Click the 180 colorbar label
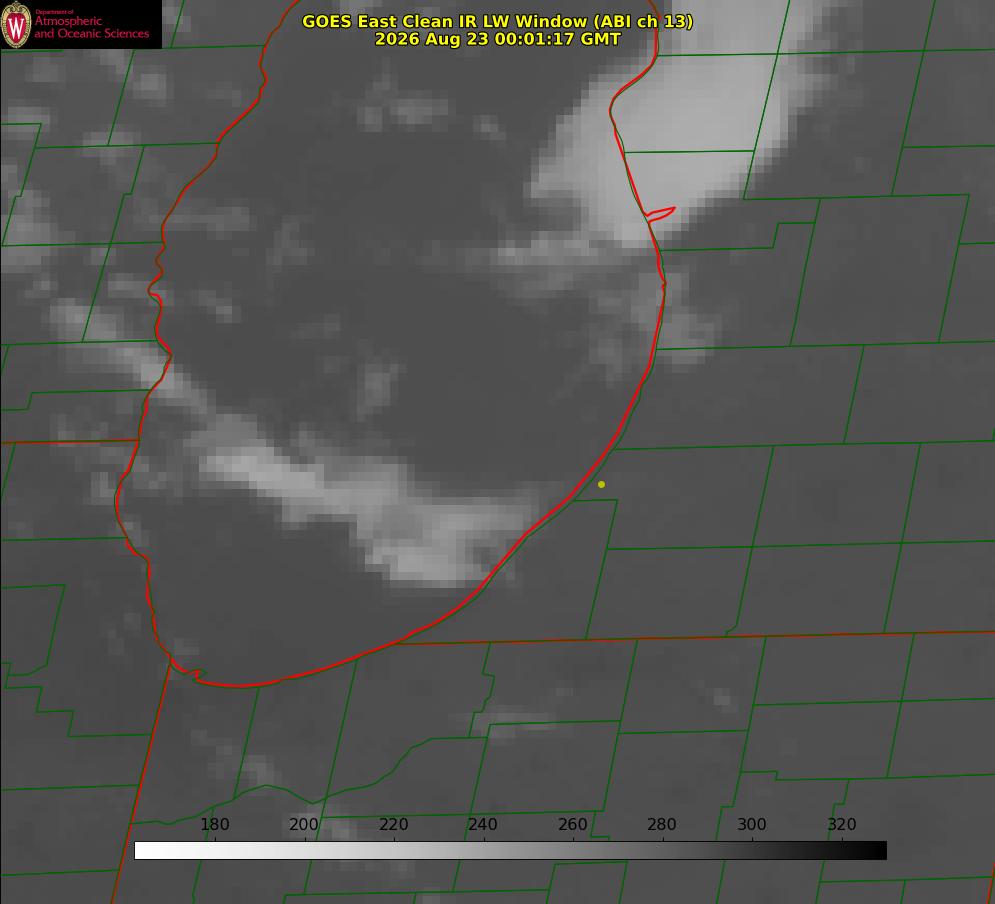This screenshot has height=904, width=995. coord(214,824)
